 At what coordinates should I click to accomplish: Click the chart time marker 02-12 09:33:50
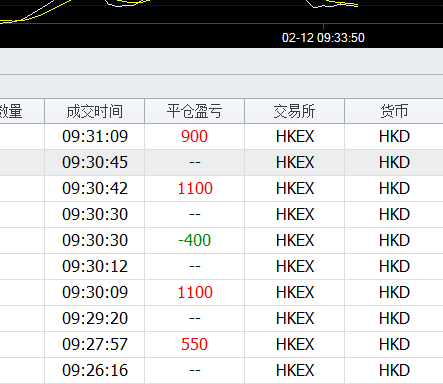[x=323, y=38]
